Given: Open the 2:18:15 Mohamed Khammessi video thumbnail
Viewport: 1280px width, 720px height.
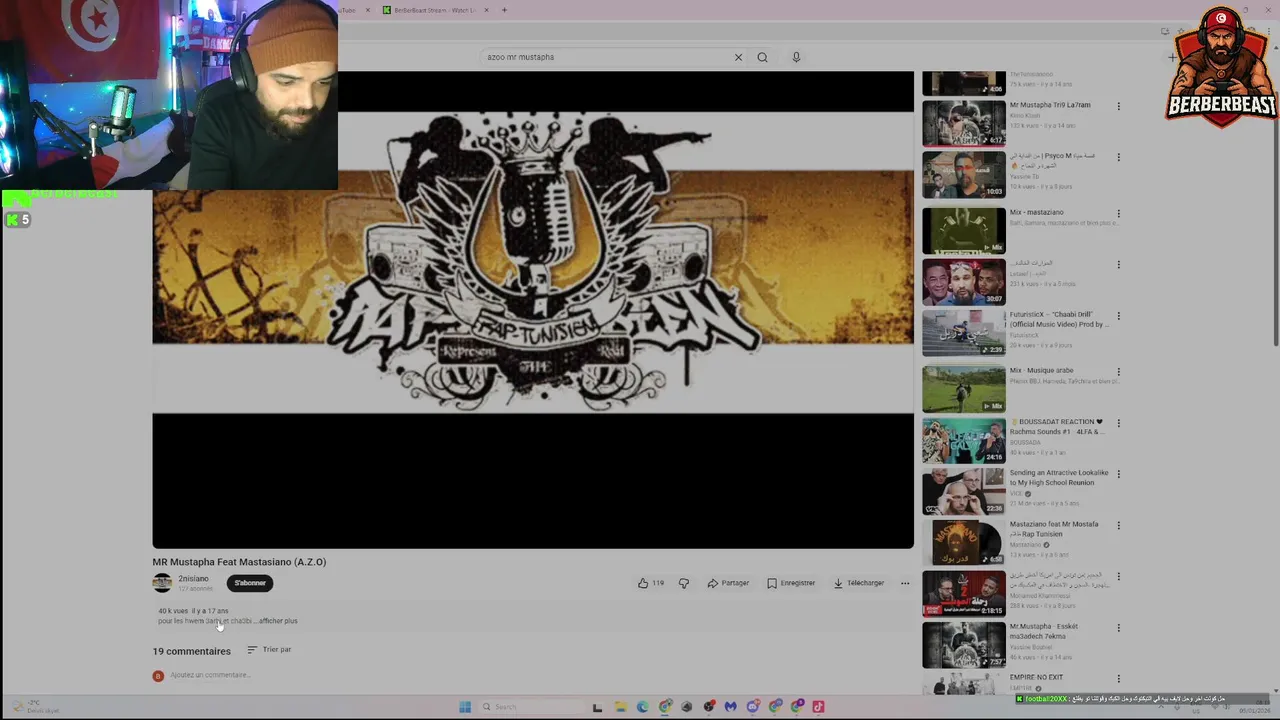Looking at the screenshot, I should [x=964, y=594].
